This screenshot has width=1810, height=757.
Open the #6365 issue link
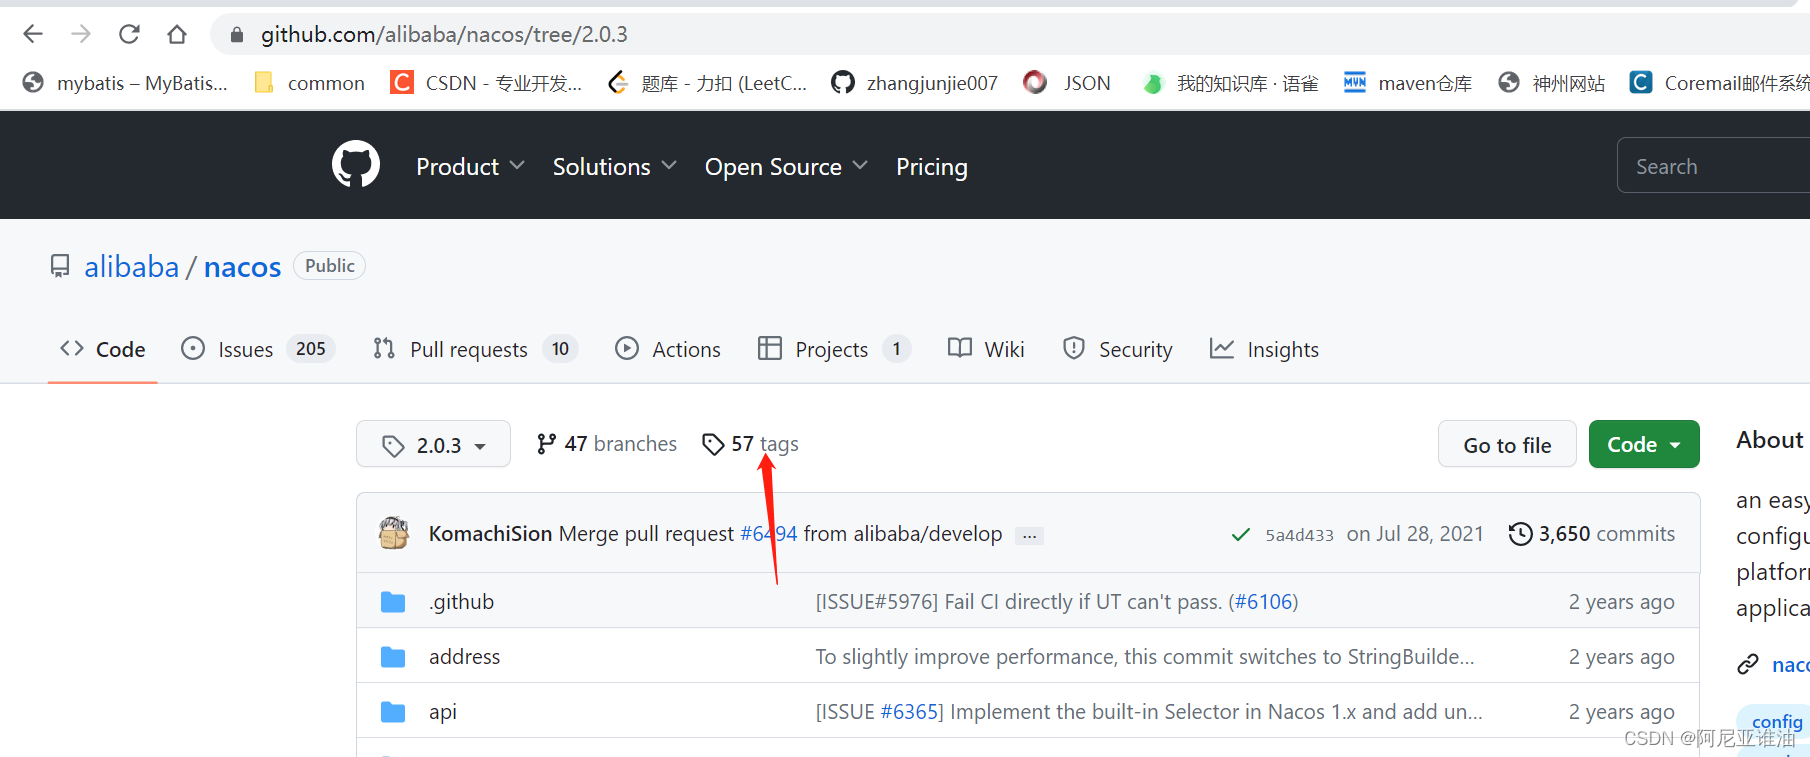pyautogui.click(x=909, y=711)
